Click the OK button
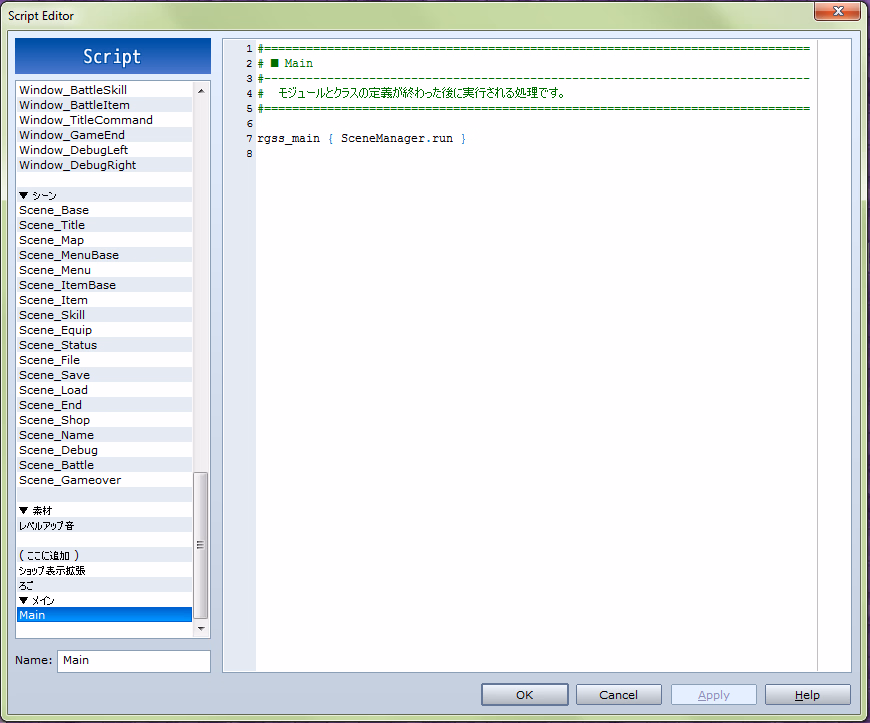Screen dimensions: 870x723 pyautogui.click(x=524, y=695)
